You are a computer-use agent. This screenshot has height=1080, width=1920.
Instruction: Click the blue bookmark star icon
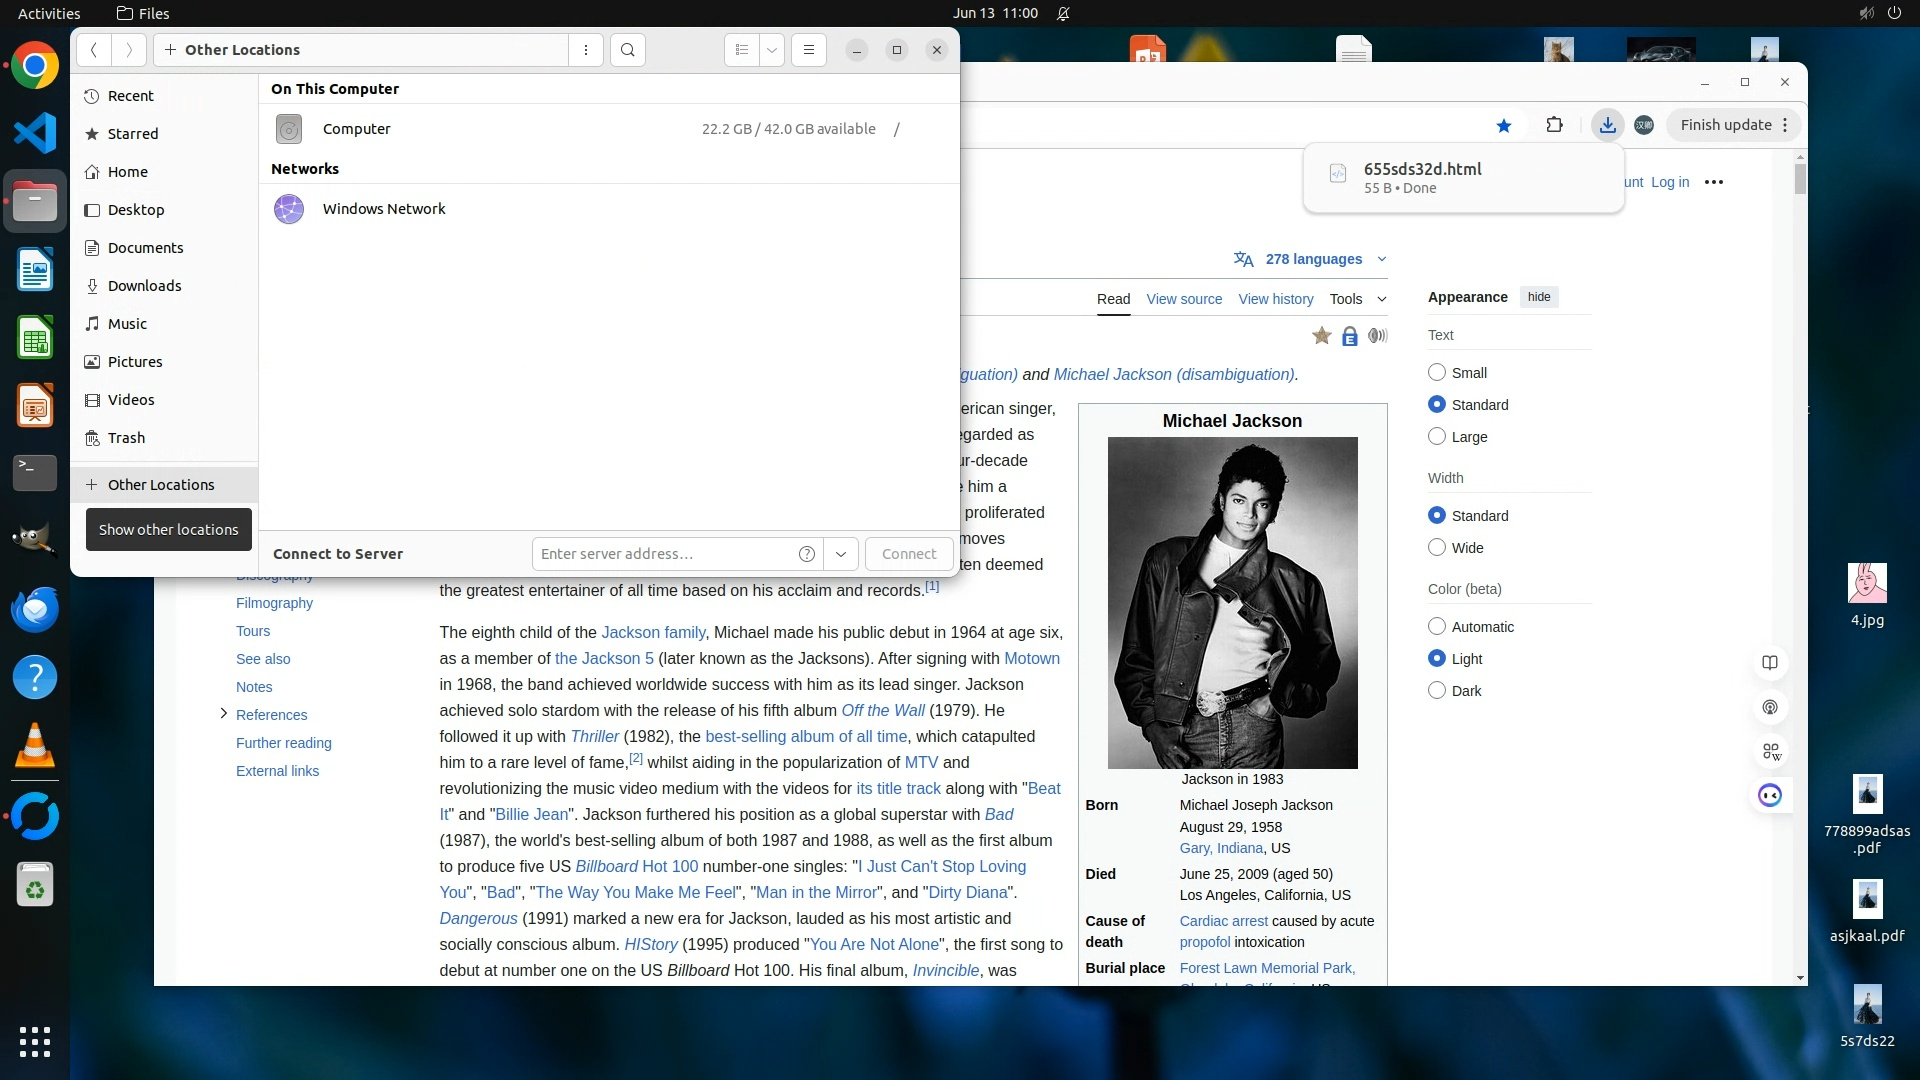(x=1503, y=125)
